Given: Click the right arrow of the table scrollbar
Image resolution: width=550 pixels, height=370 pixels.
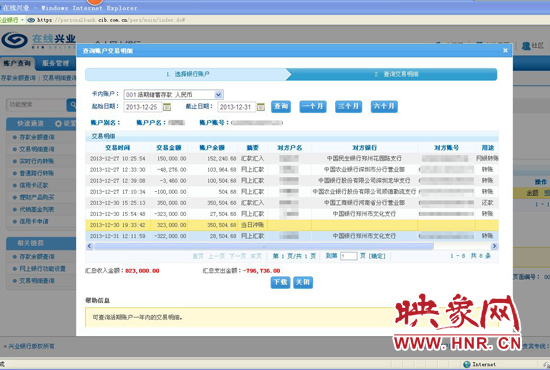Looking at the screenshot, I should [x=494, y=246].
